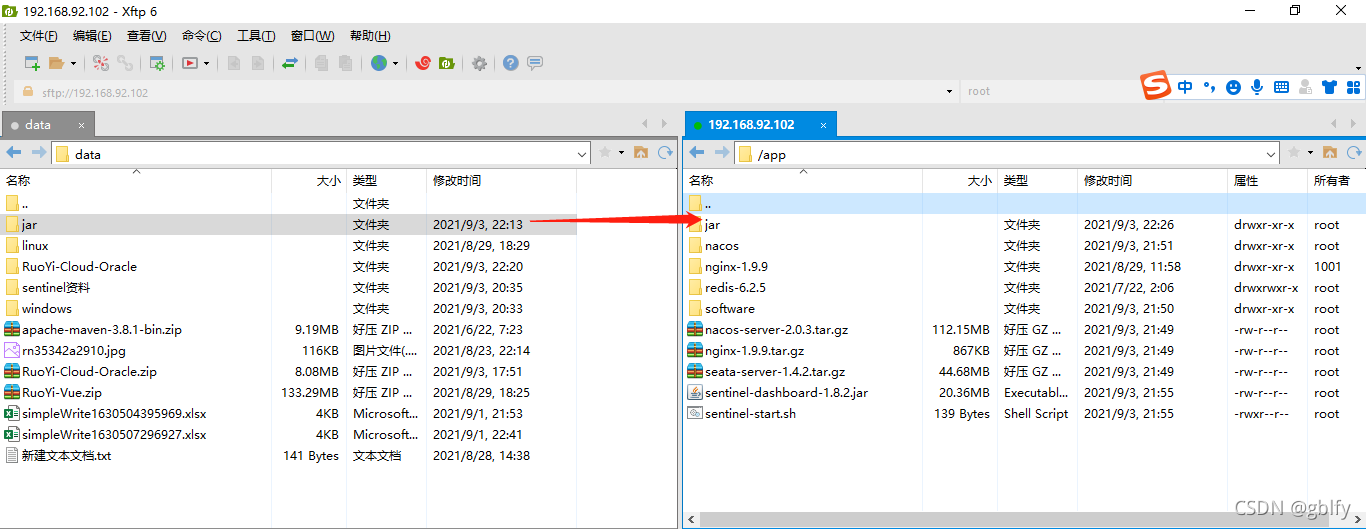The height and width of the screenshot is (529, 1366).
Task: Open the remote pane bookmark dropdown arrow
Action: pyautogui.click(x=1310, y=153)
